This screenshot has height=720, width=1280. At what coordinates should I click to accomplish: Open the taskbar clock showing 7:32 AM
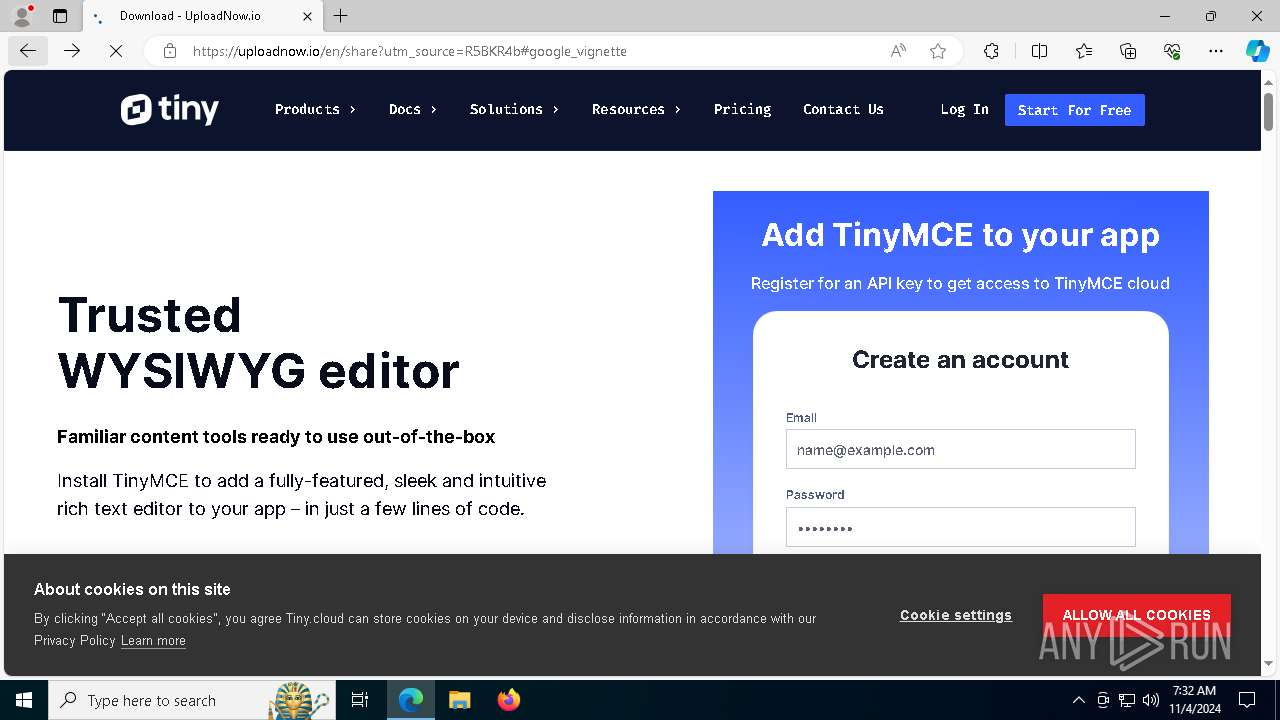tap(1194, 700)
